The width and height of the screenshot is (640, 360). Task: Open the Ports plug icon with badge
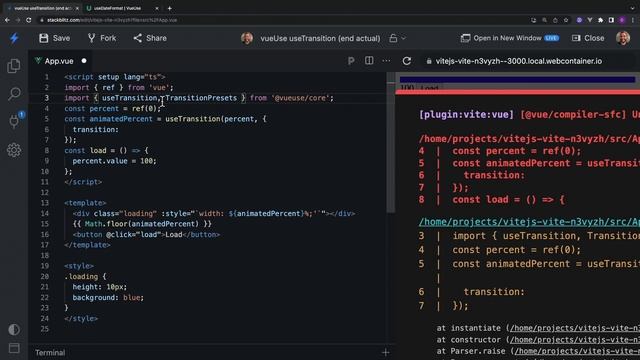[x=14, y=121]
